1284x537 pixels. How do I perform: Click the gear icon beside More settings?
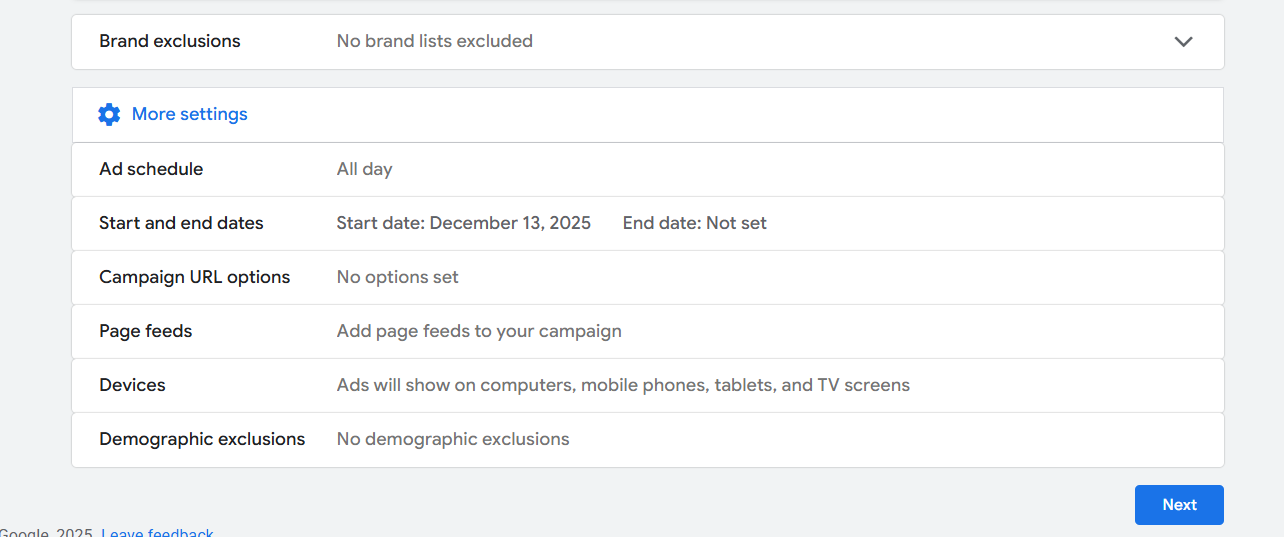[109, 114]
